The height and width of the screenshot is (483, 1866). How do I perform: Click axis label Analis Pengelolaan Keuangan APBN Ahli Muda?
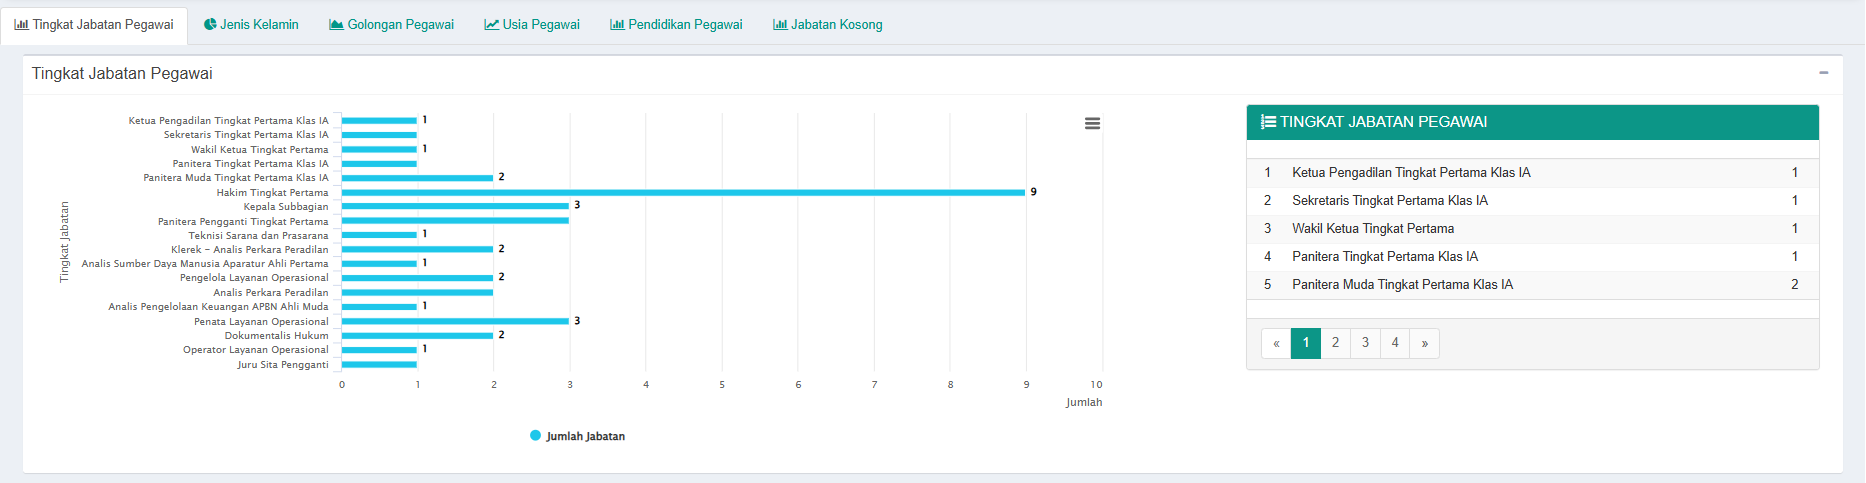click(218, 307)
